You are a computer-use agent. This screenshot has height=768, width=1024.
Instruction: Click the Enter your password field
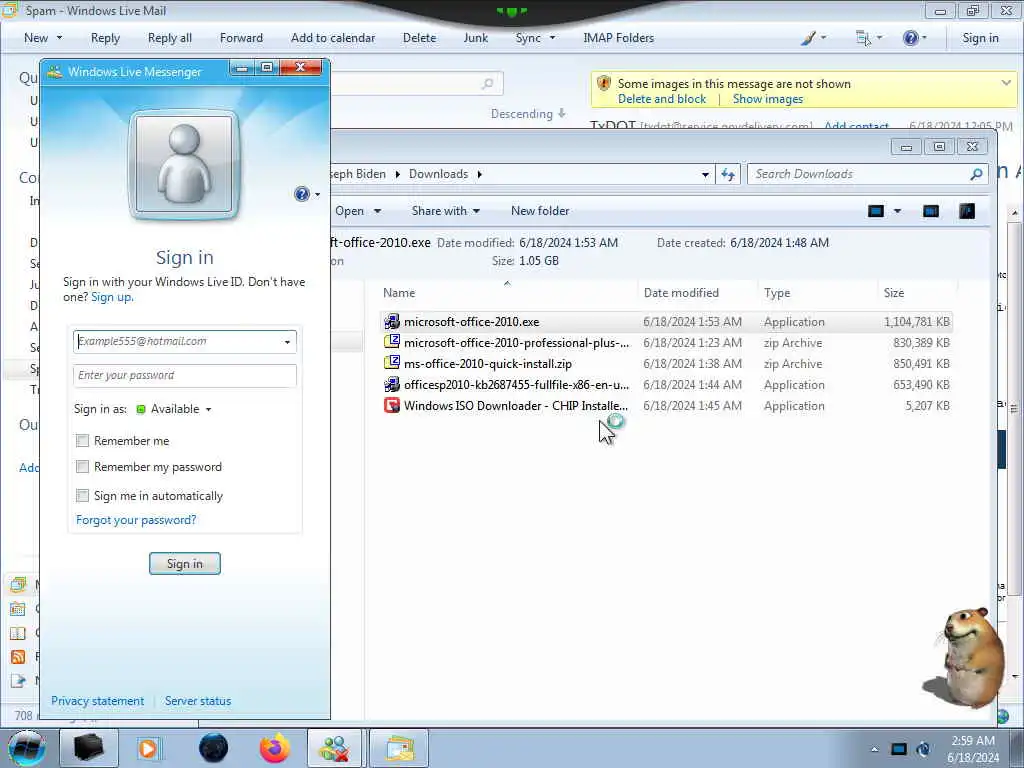coord(185,376)
